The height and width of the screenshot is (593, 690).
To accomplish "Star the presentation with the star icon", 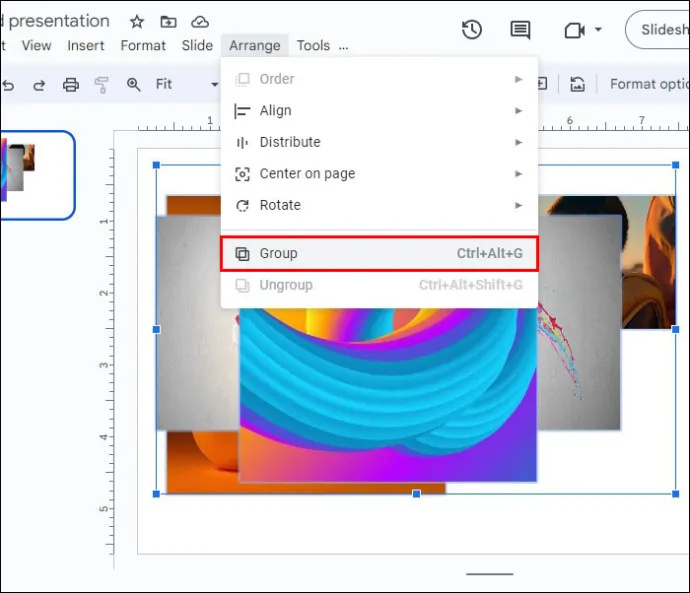I will 137,22.
